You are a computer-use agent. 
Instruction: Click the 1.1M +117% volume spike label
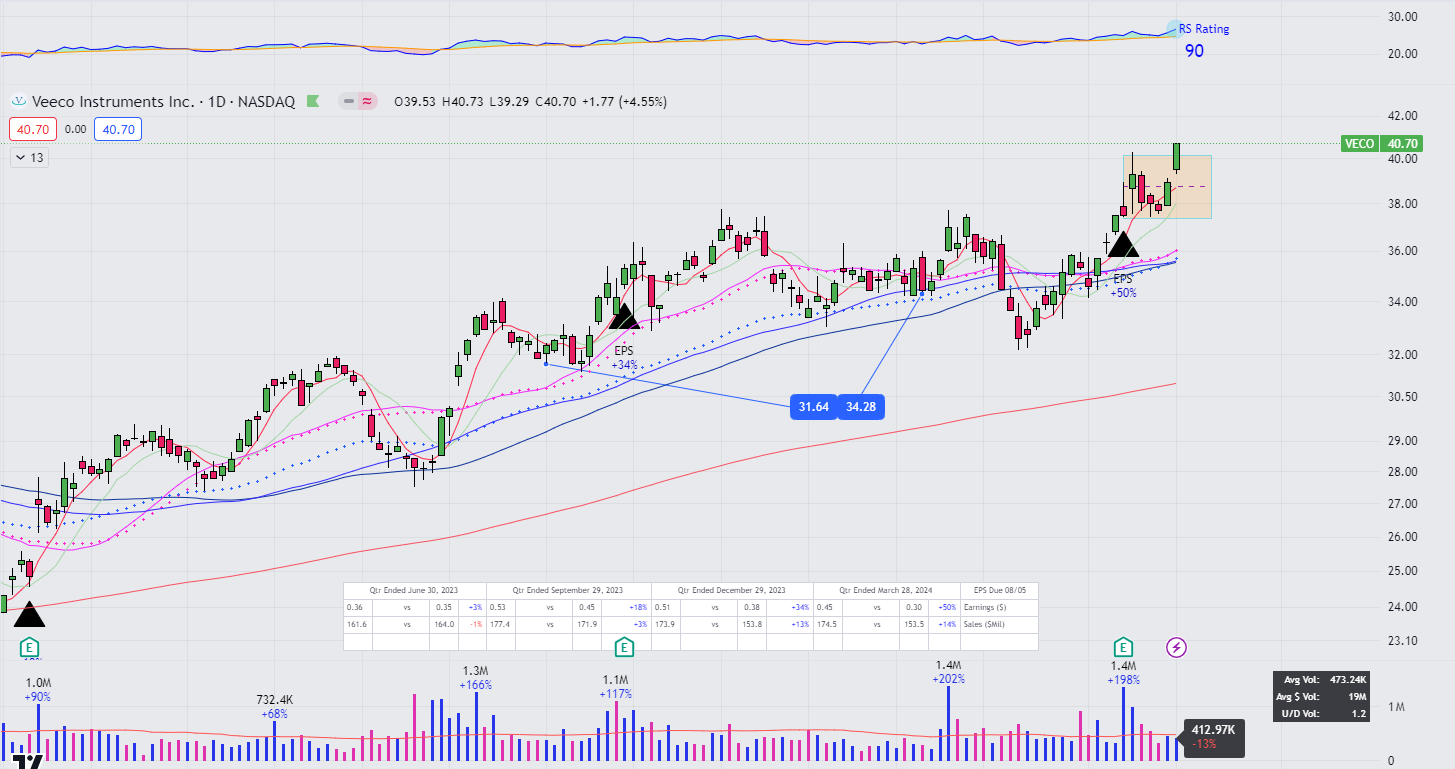point(616,687)
